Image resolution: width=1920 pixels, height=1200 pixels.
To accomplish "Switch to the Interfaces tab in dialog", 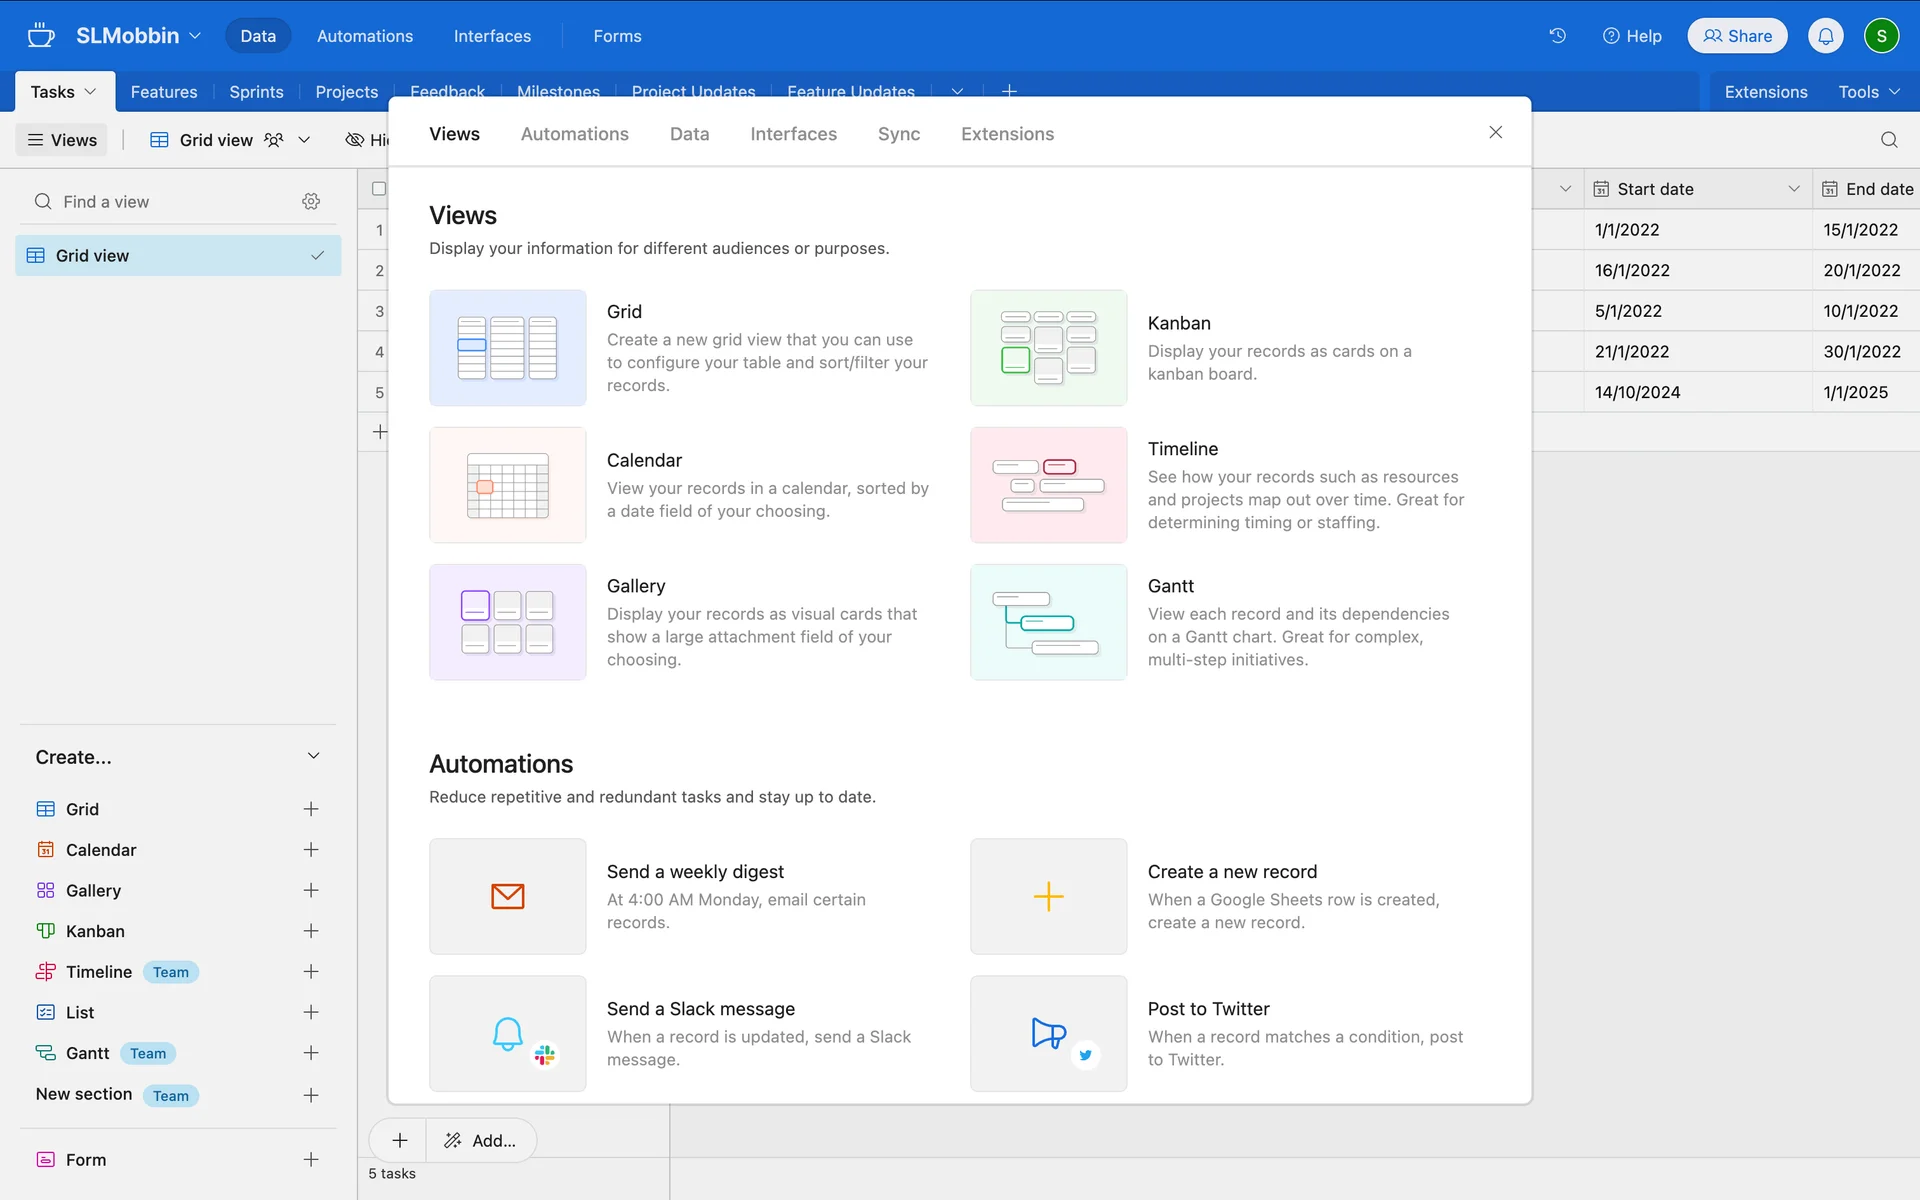I will (x=793, y=134).
